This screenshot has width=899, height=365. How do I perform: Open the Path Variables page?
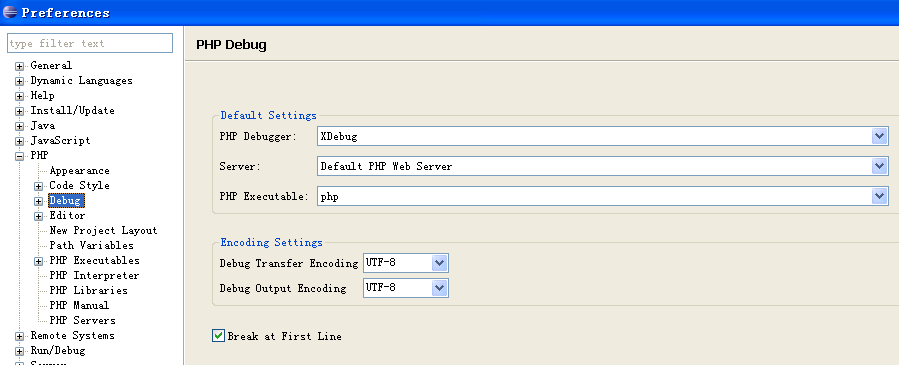coord(91,245)
